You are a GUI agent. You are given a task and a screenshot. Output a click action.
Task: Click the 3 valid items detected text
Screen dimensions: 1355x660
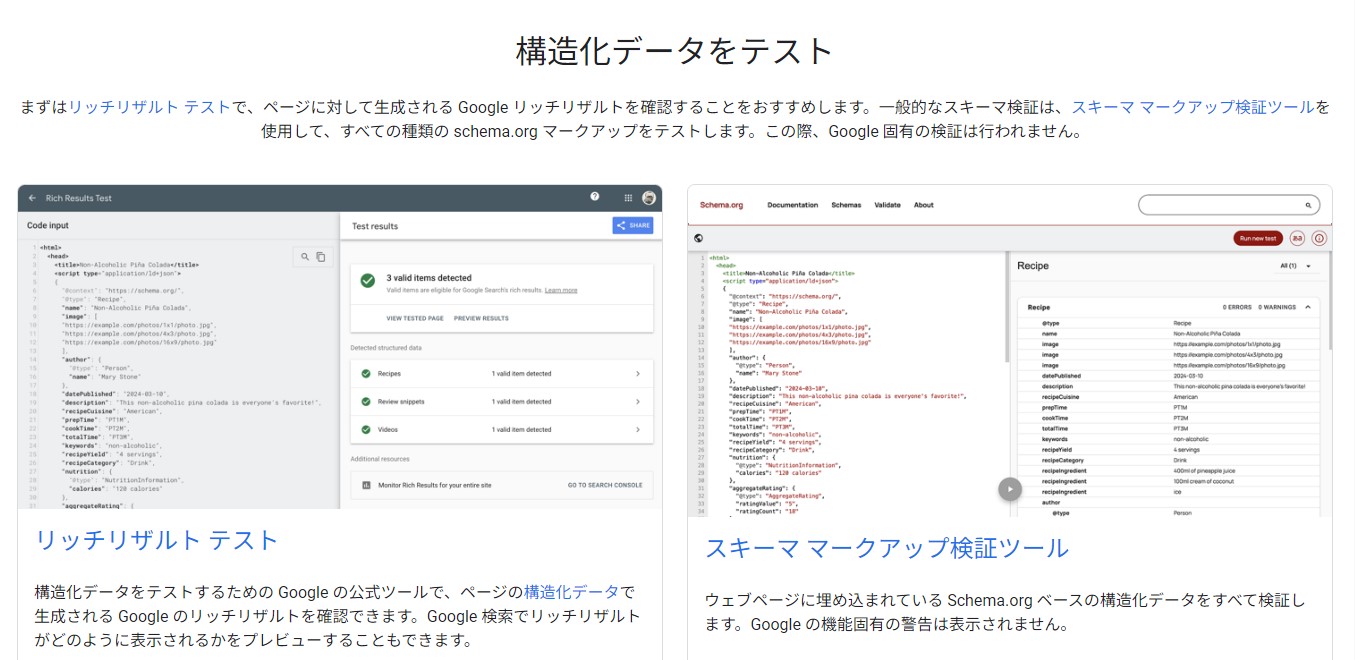[x=429, y=278]
